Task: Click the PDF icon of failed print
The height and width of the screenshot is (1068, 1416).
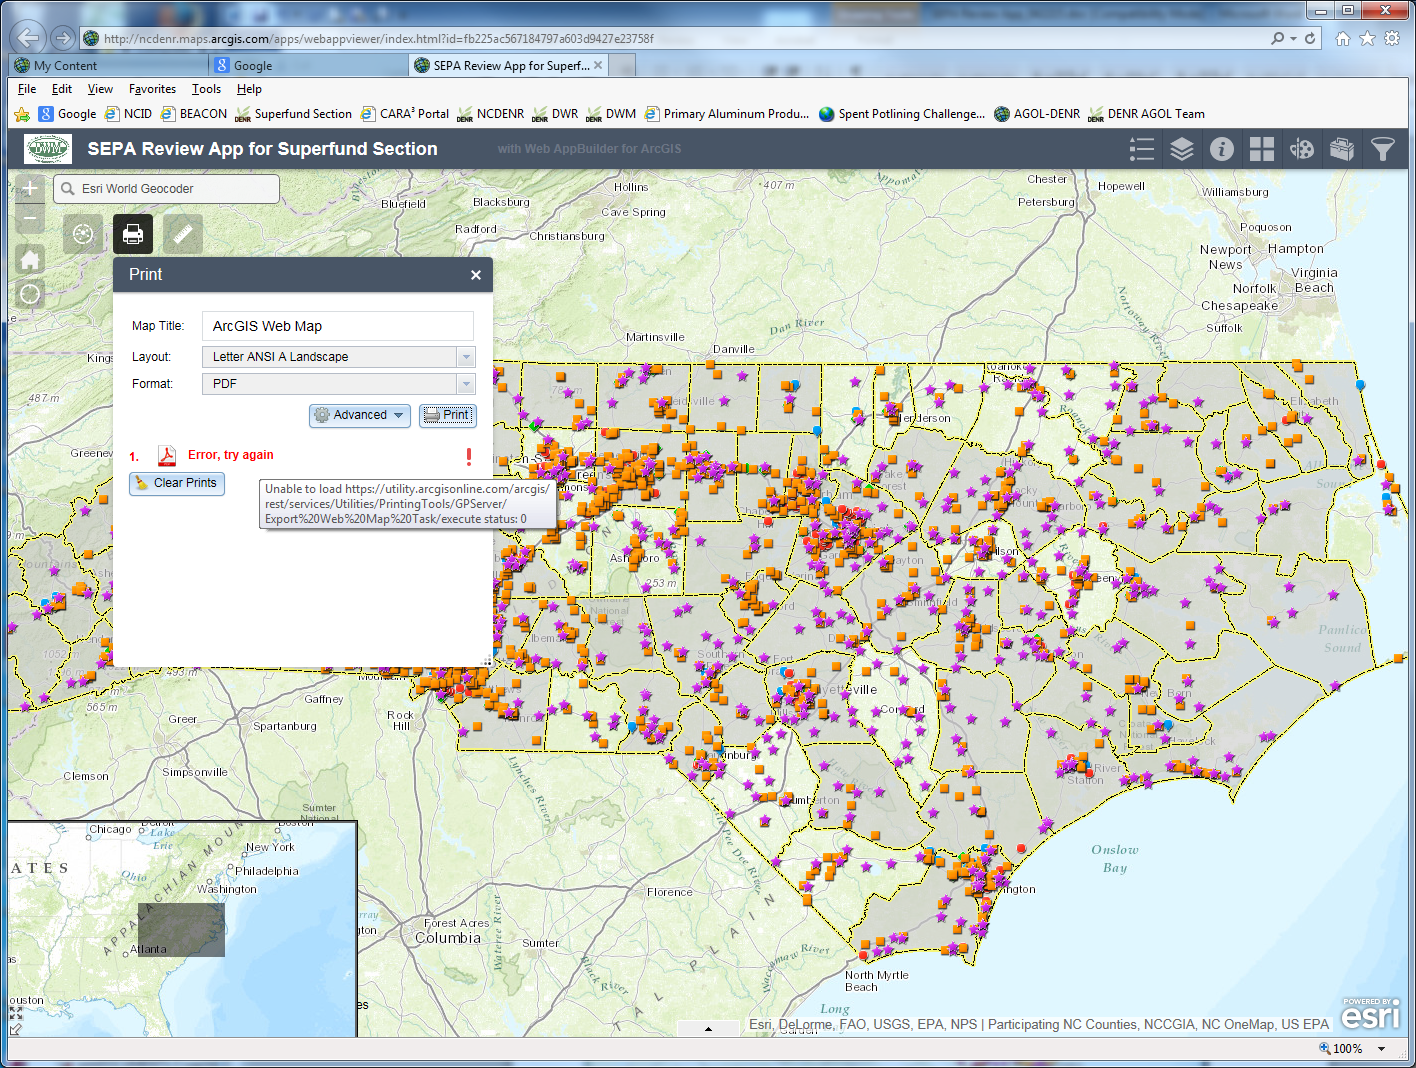Action: click(x=167, y=456)
